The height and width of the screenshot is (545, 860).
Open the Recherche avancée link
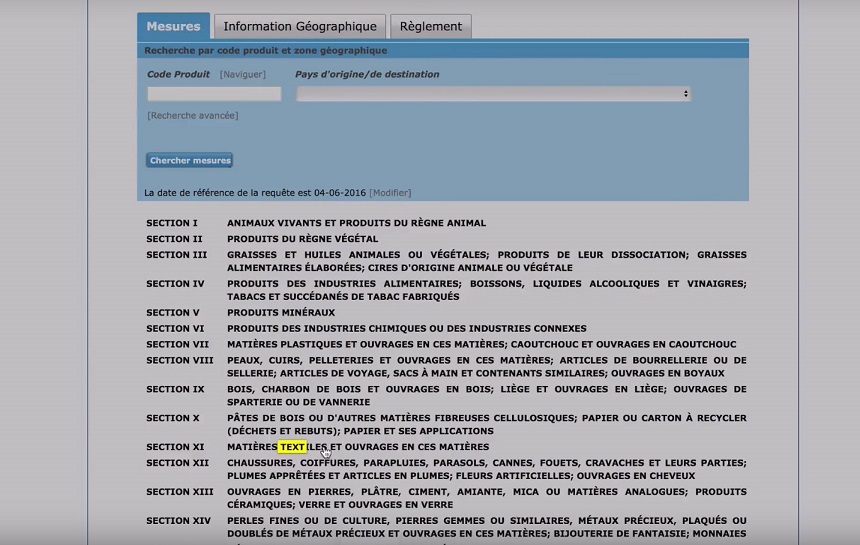pos(192,116)
